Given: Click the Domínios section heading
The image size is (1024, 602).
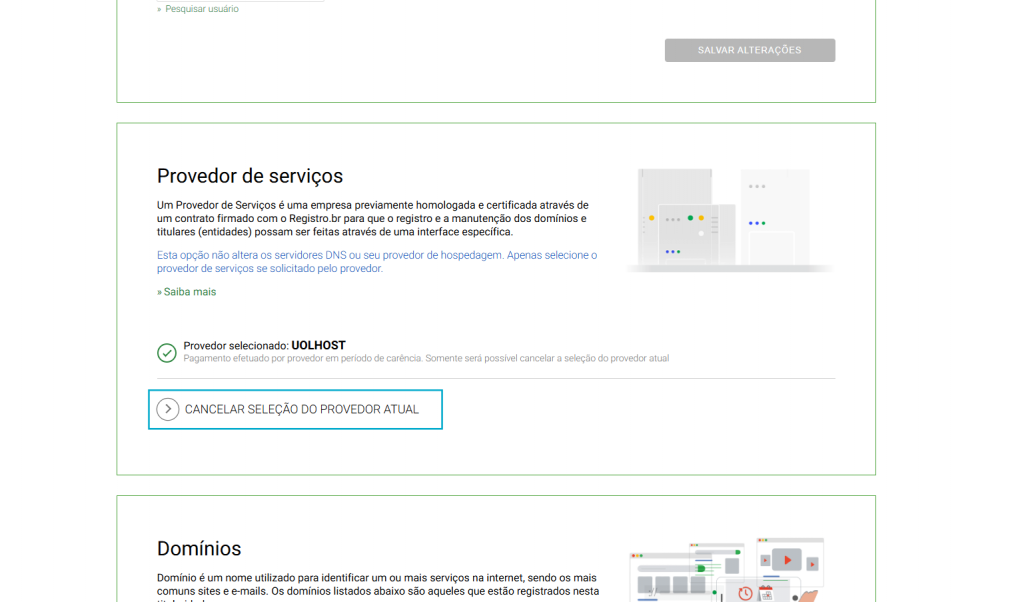Looking at the screenshot, I should click(x=199, y=548).
